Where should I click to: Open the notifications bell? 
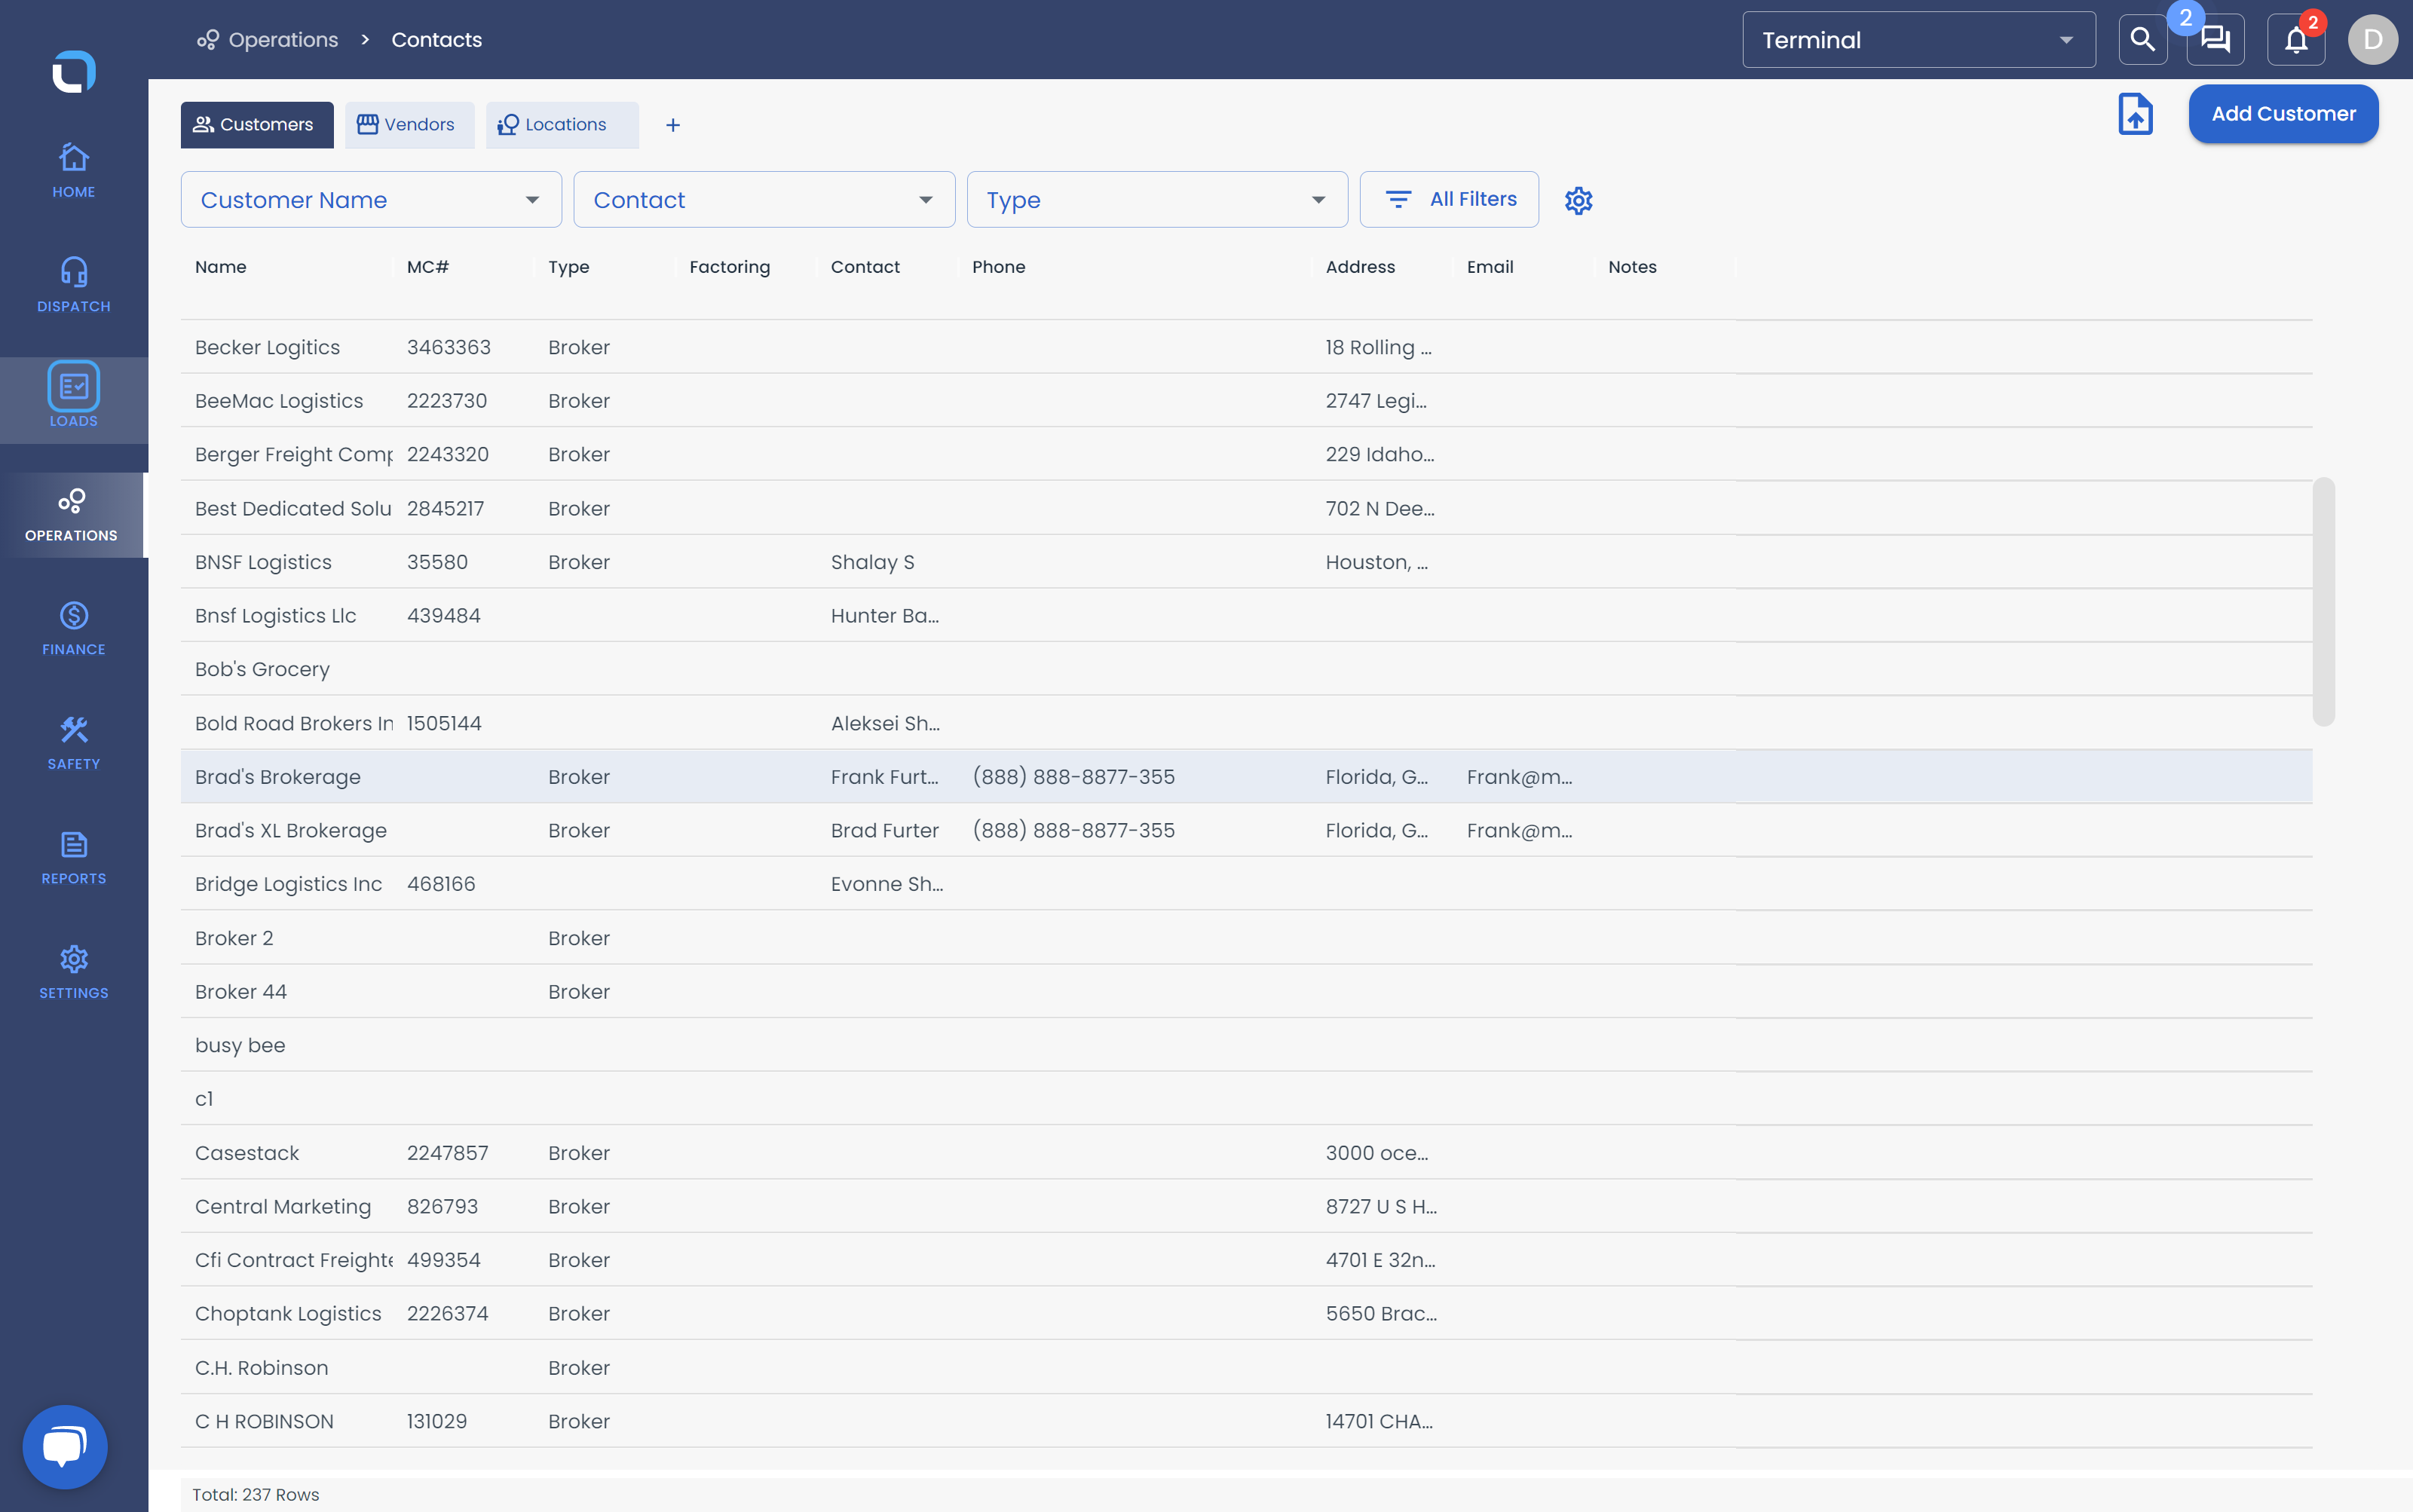2296,40
